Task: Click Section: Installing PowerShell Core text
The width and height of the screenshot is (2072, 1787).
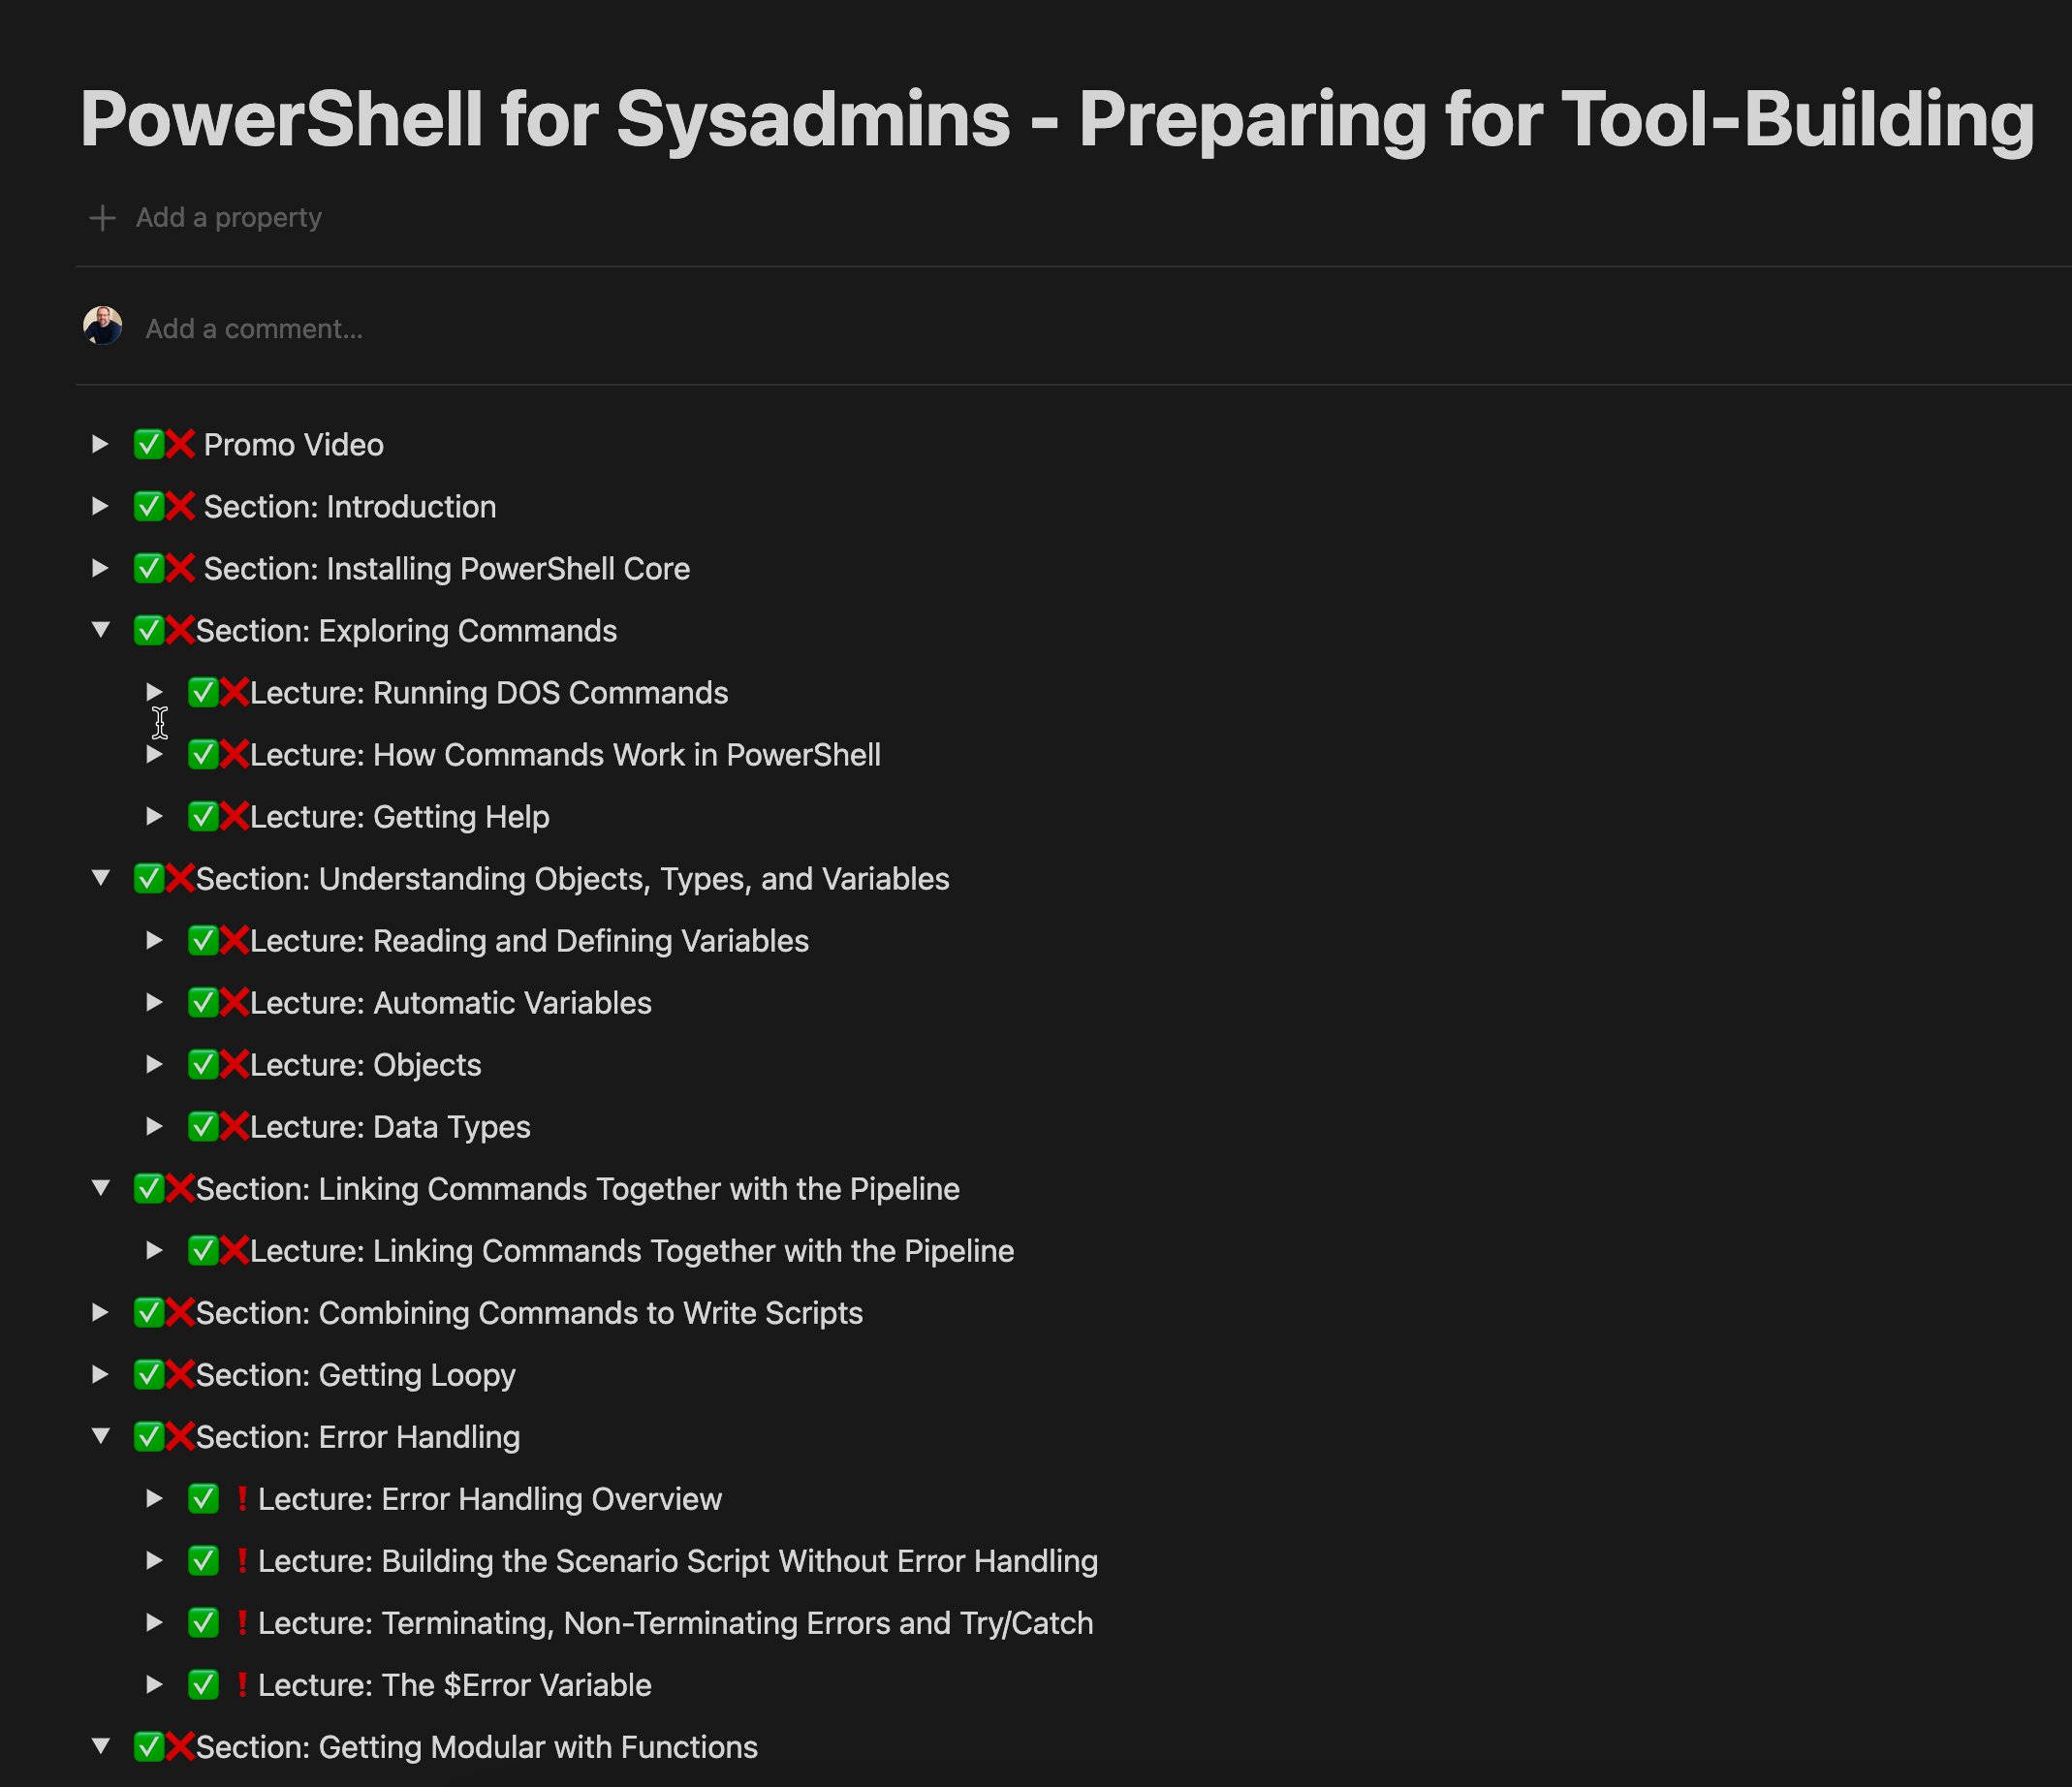Action: click(x=446, y=569)
